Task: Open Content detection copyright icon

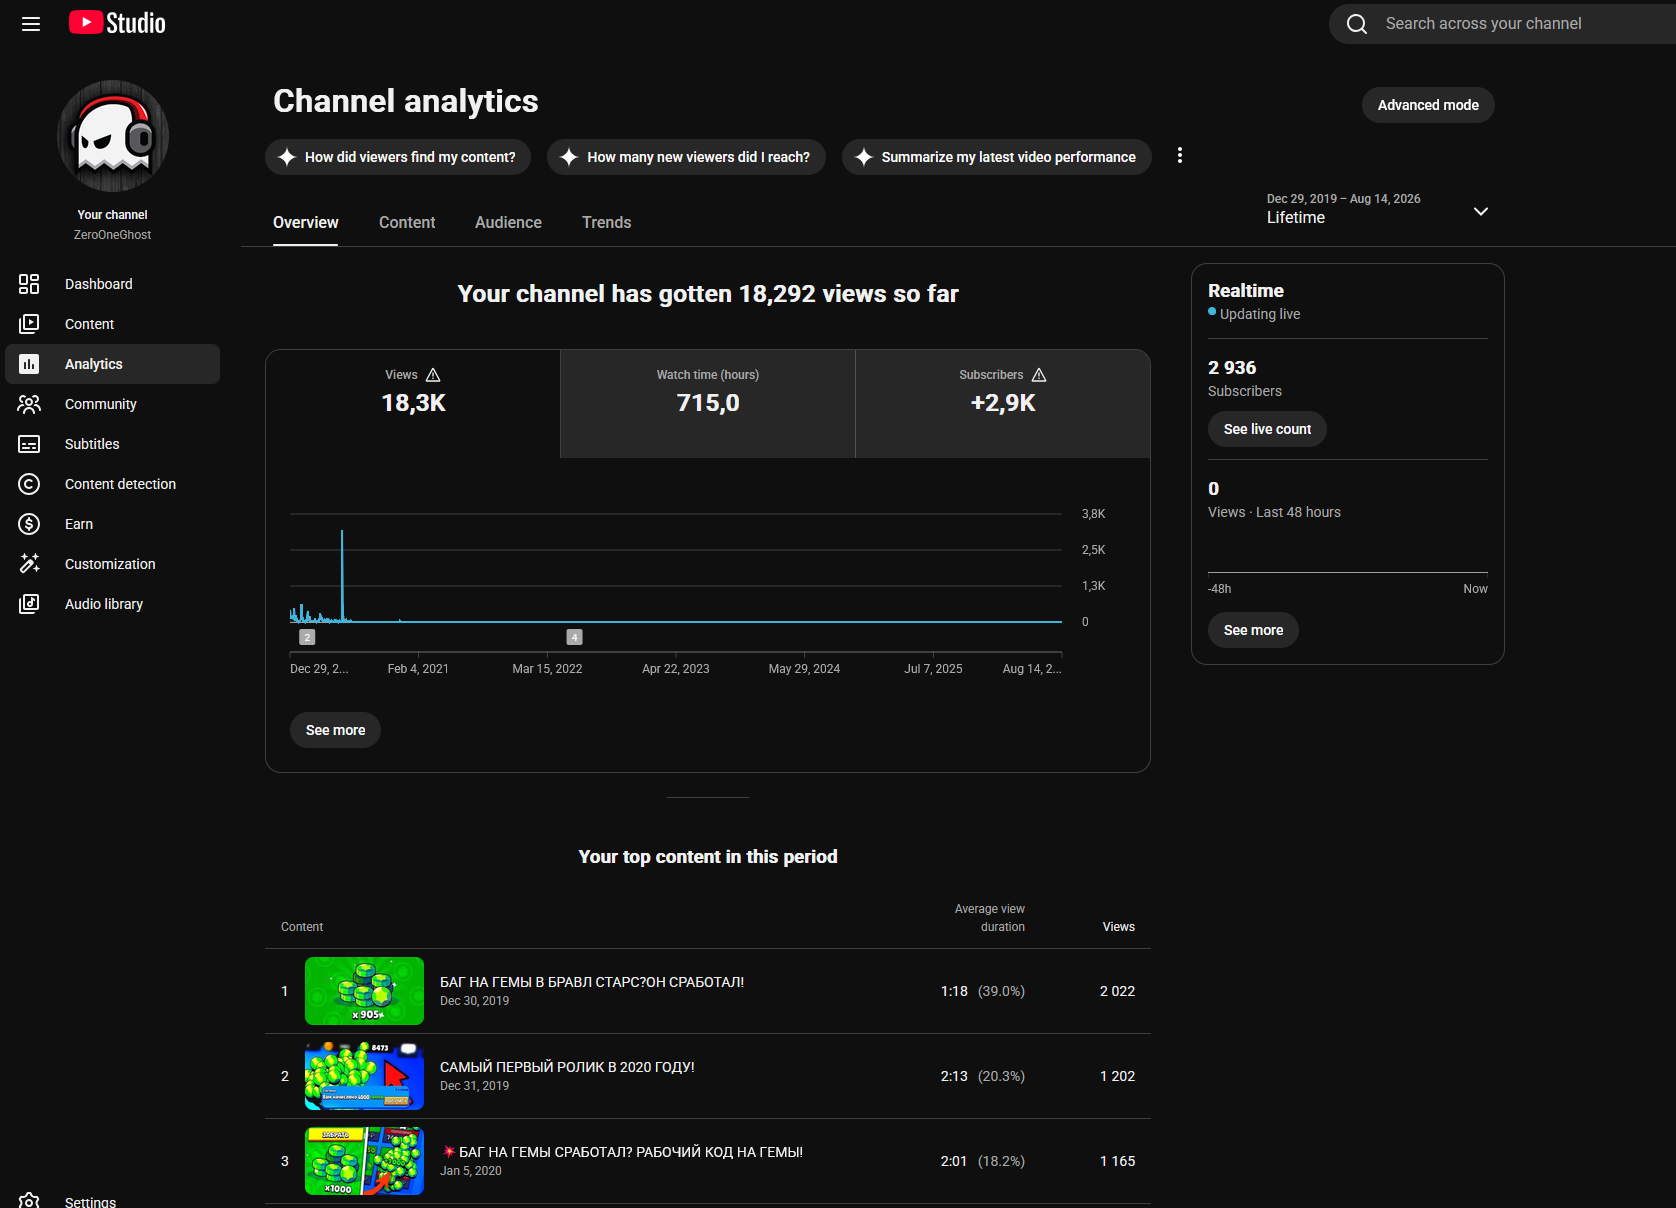Action: (x=29, y=484)
